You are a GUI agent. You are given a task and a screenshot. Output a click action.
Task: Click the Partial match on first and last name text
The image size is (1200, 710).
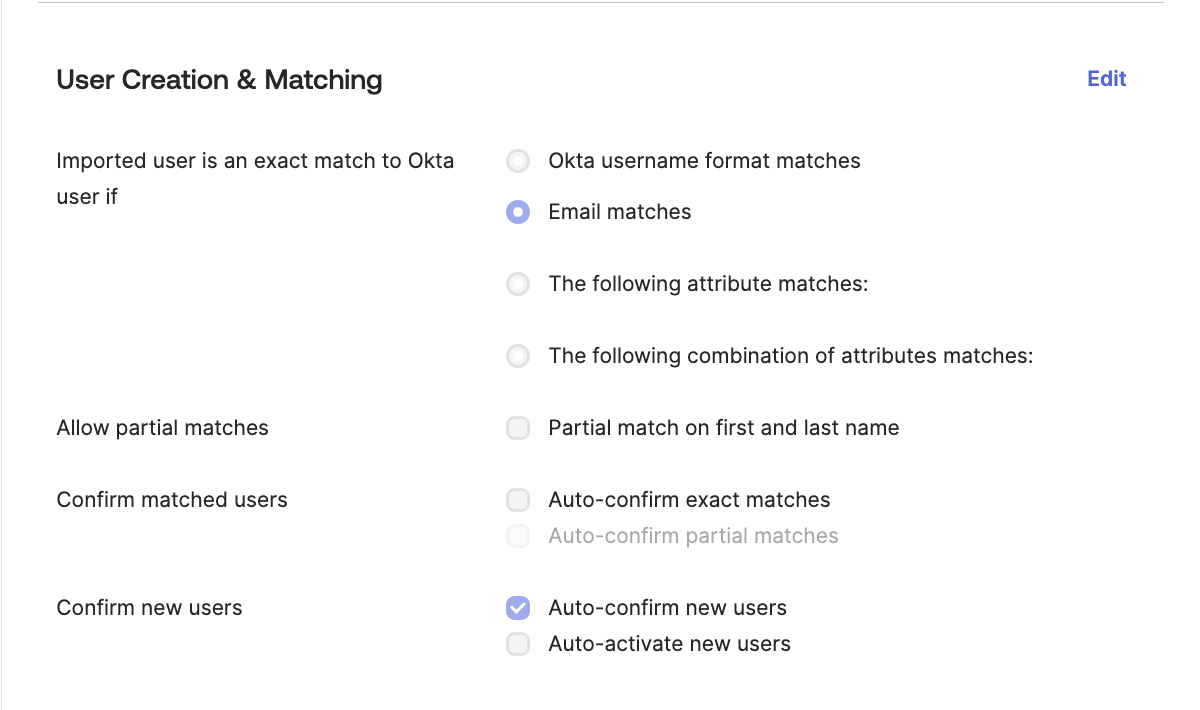(724, 428)
